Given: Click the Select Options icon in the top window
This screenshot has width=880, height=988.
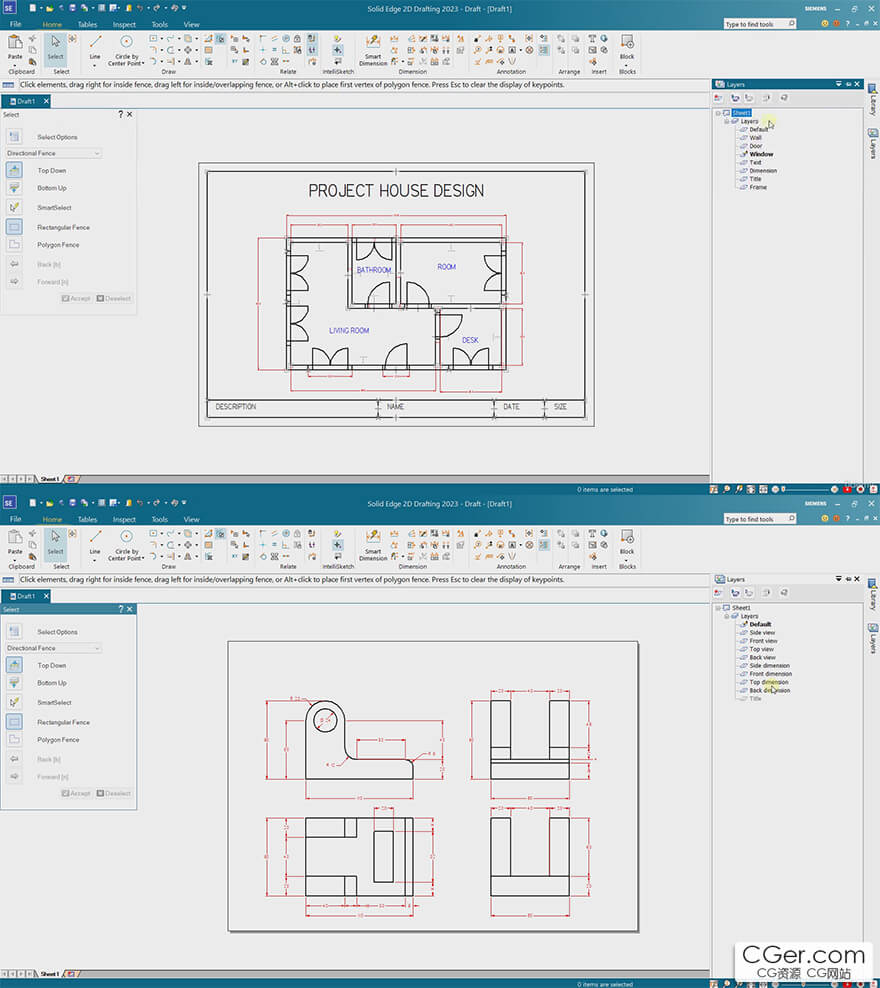Looking at the screenshot, I should [14, 137].
